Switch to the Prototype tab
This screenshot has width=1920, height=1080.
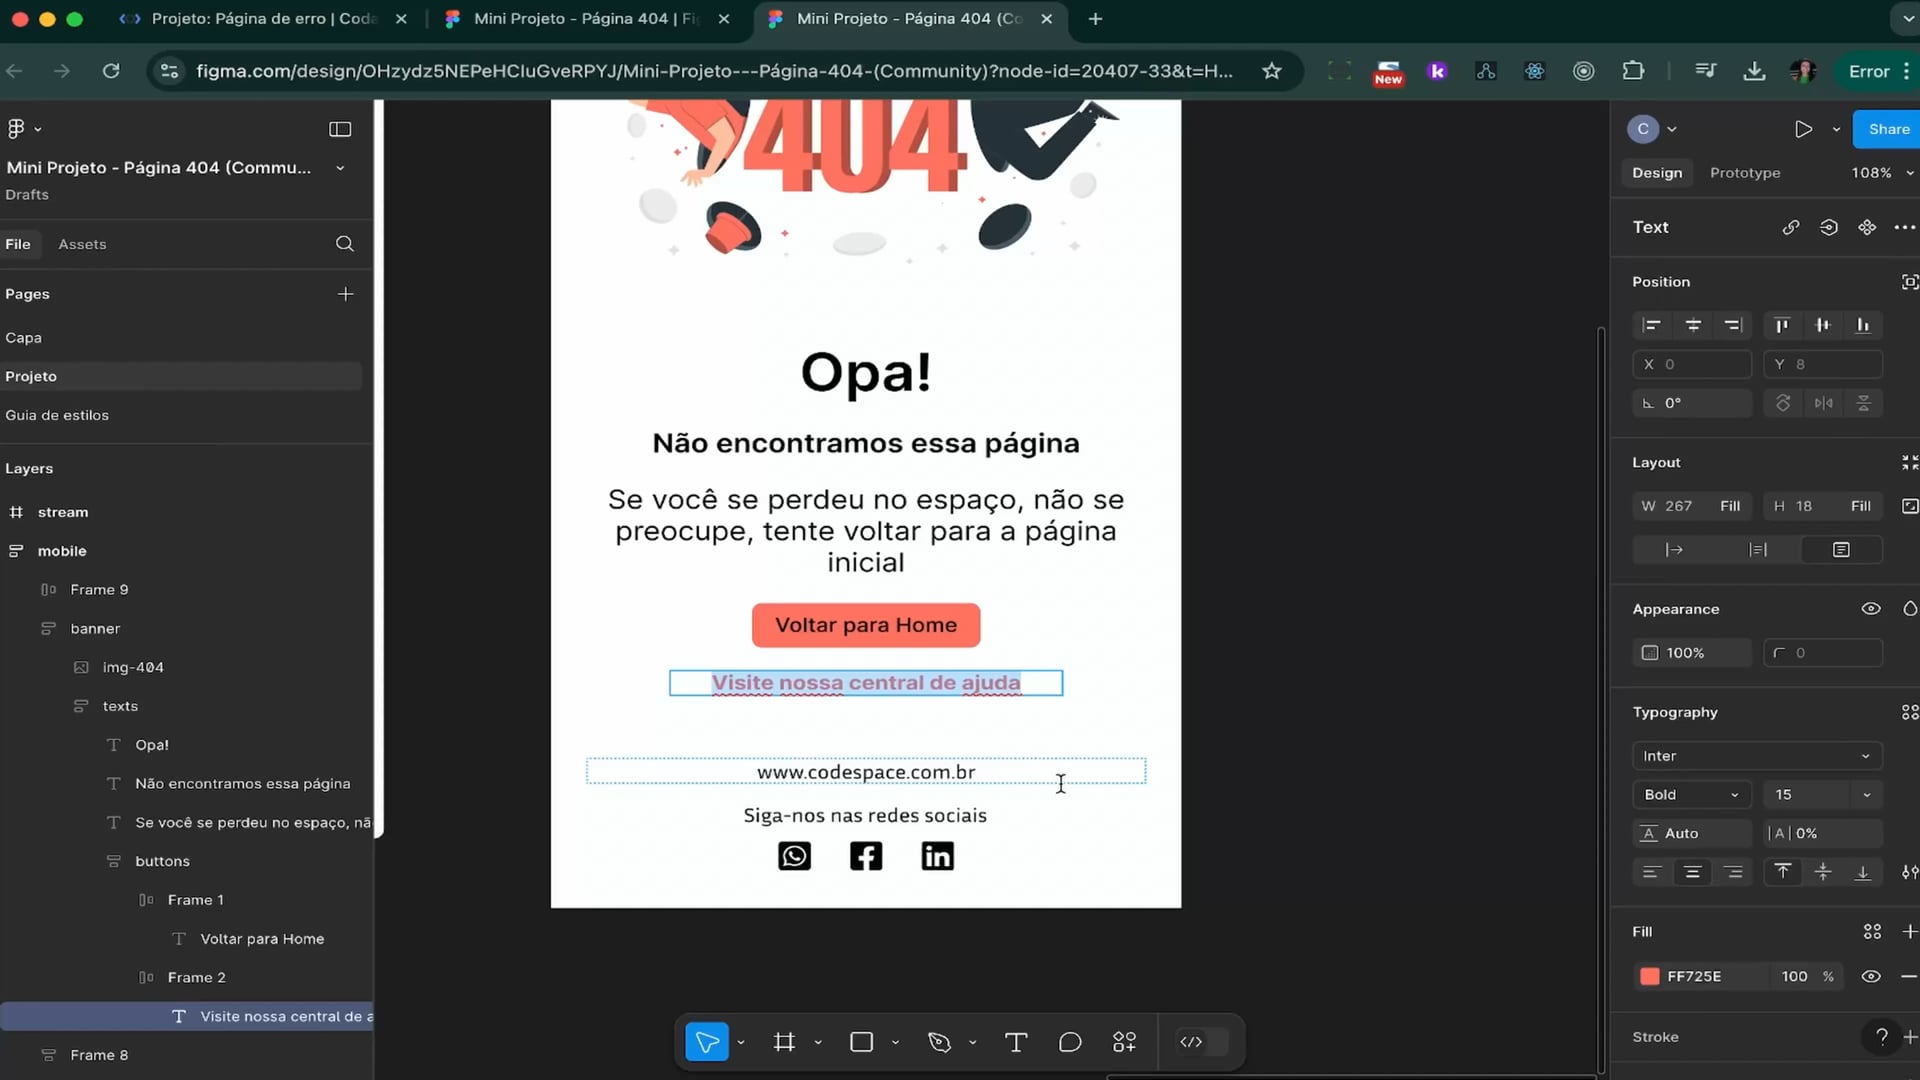click(x=1745, y=173)
